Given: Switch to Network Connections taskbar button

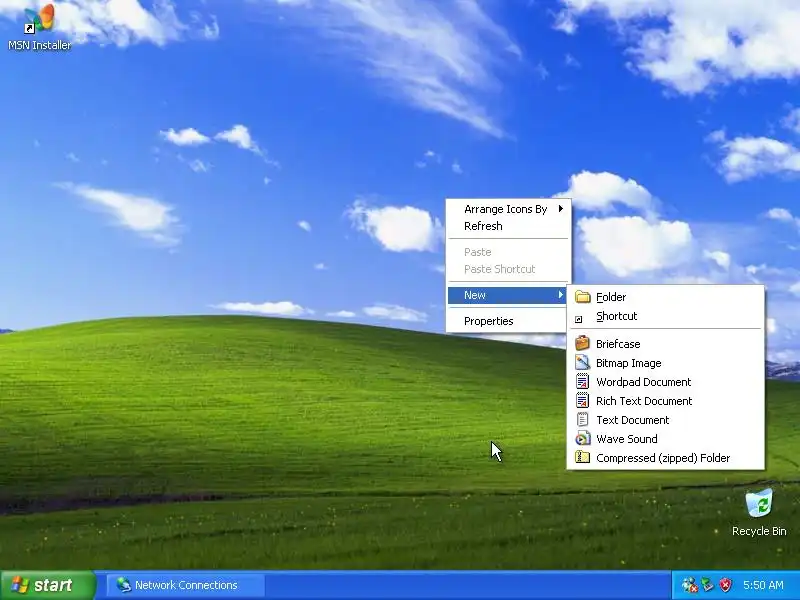Looking at the screenshot, I should tap(186, 585).
